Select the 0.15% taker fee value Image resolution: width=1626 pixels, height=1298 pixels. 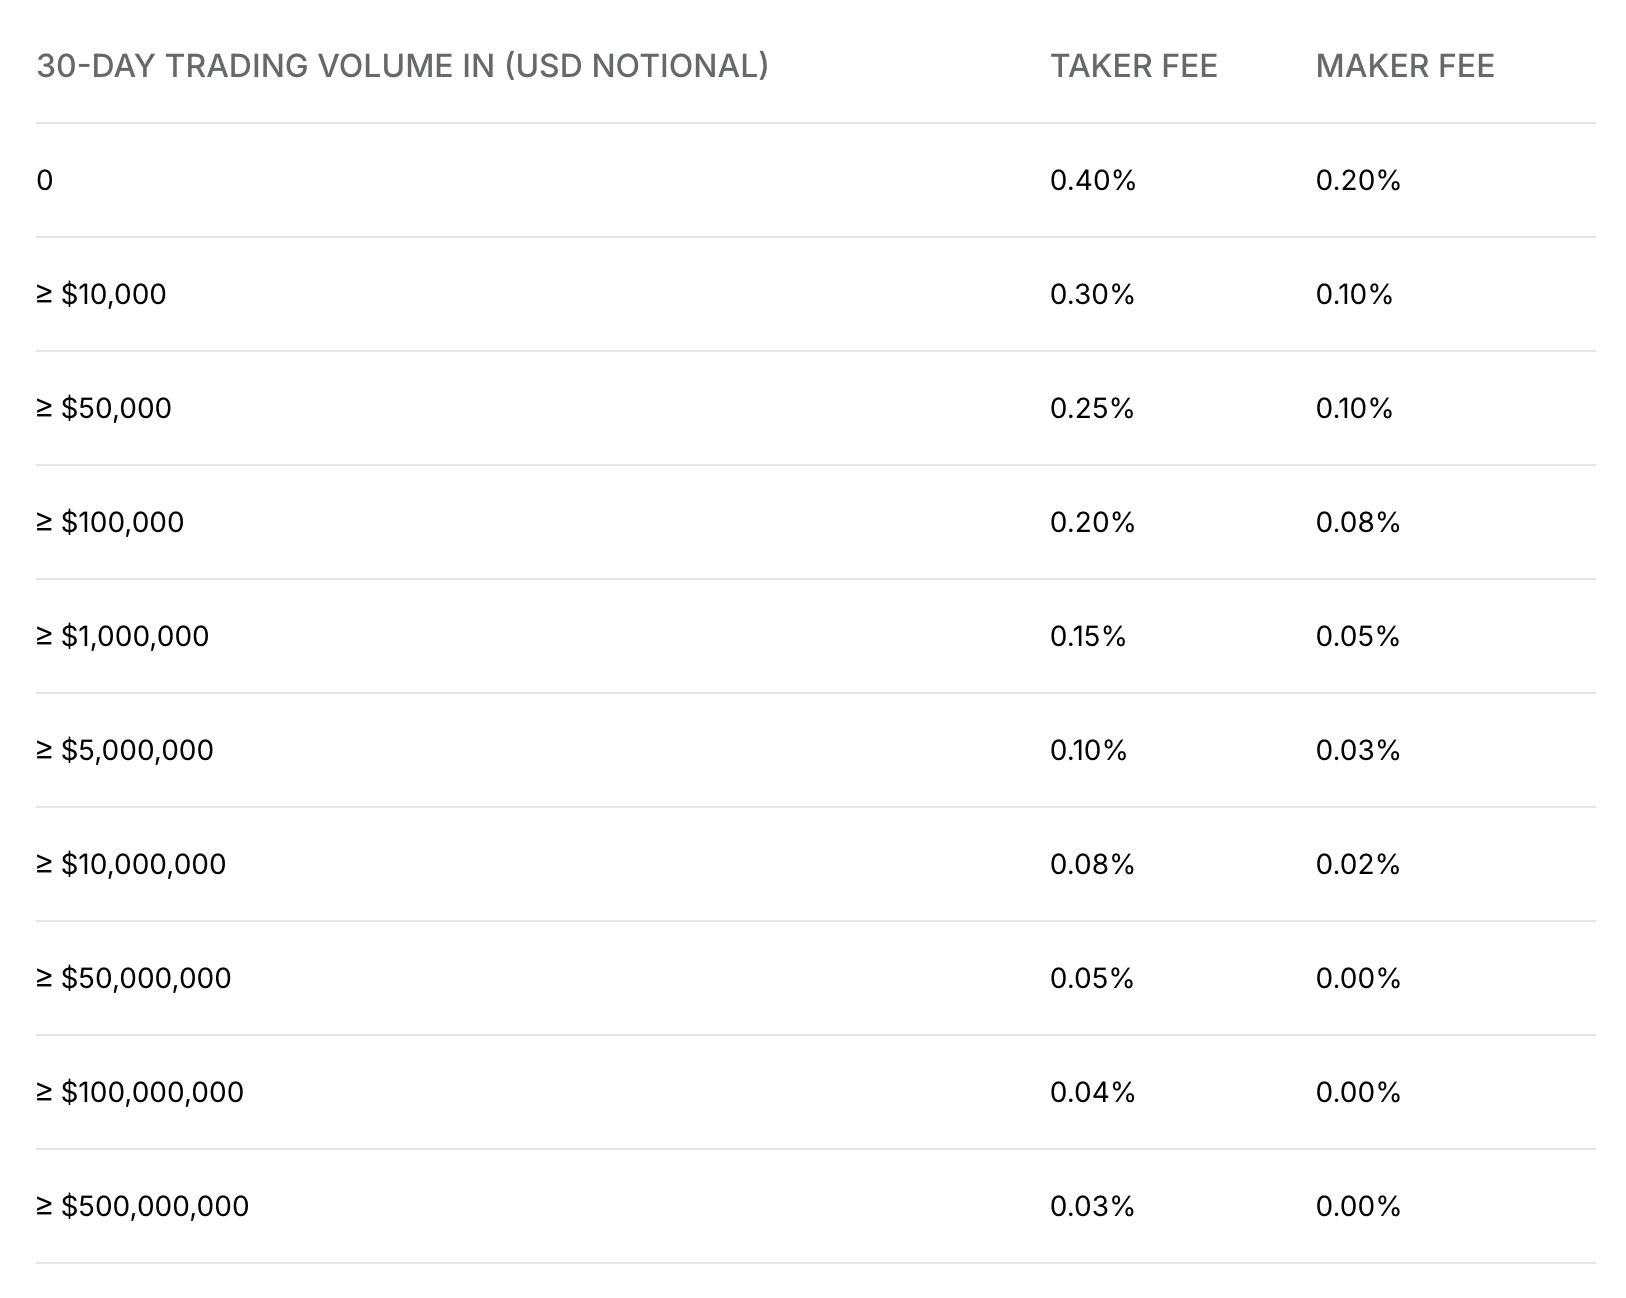[x=1087, y=637]
